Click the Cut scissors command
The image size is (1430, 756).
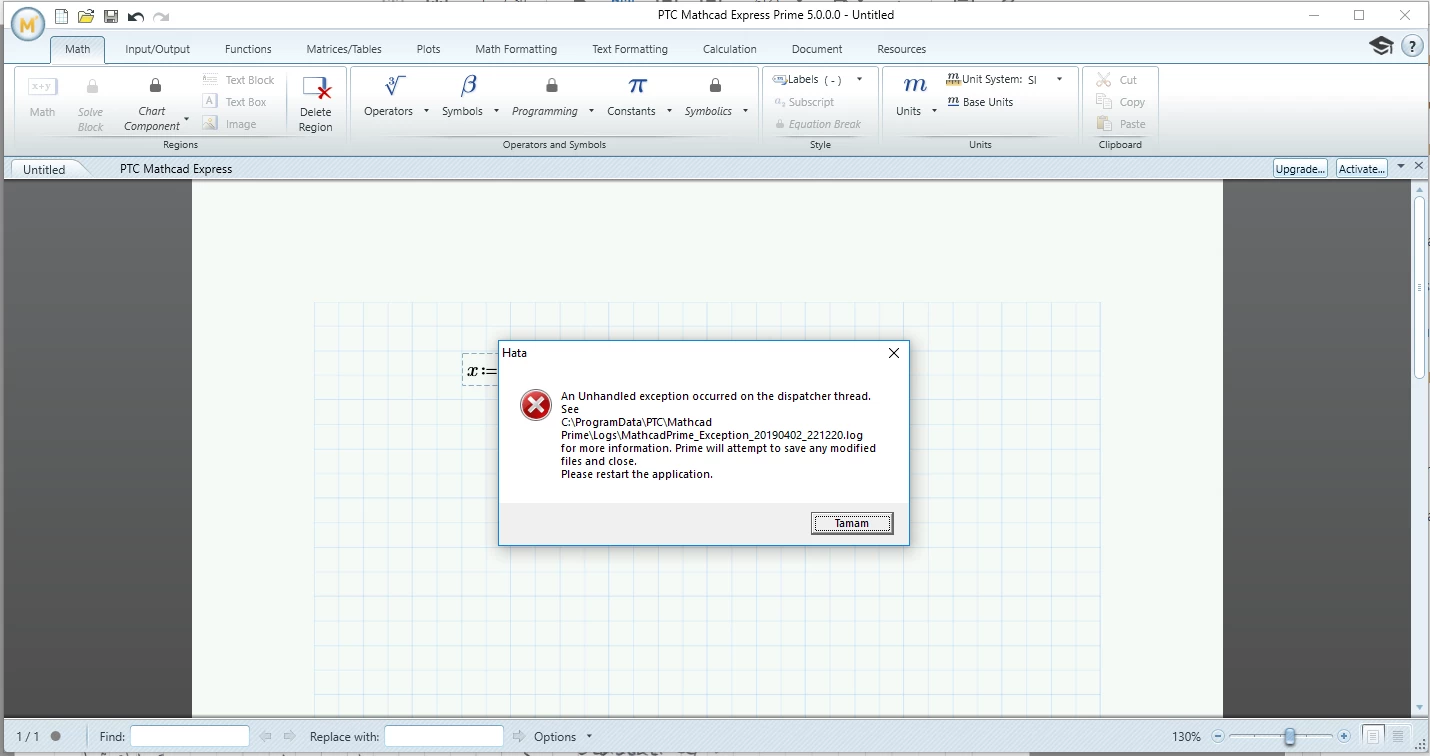[1117, 80]
